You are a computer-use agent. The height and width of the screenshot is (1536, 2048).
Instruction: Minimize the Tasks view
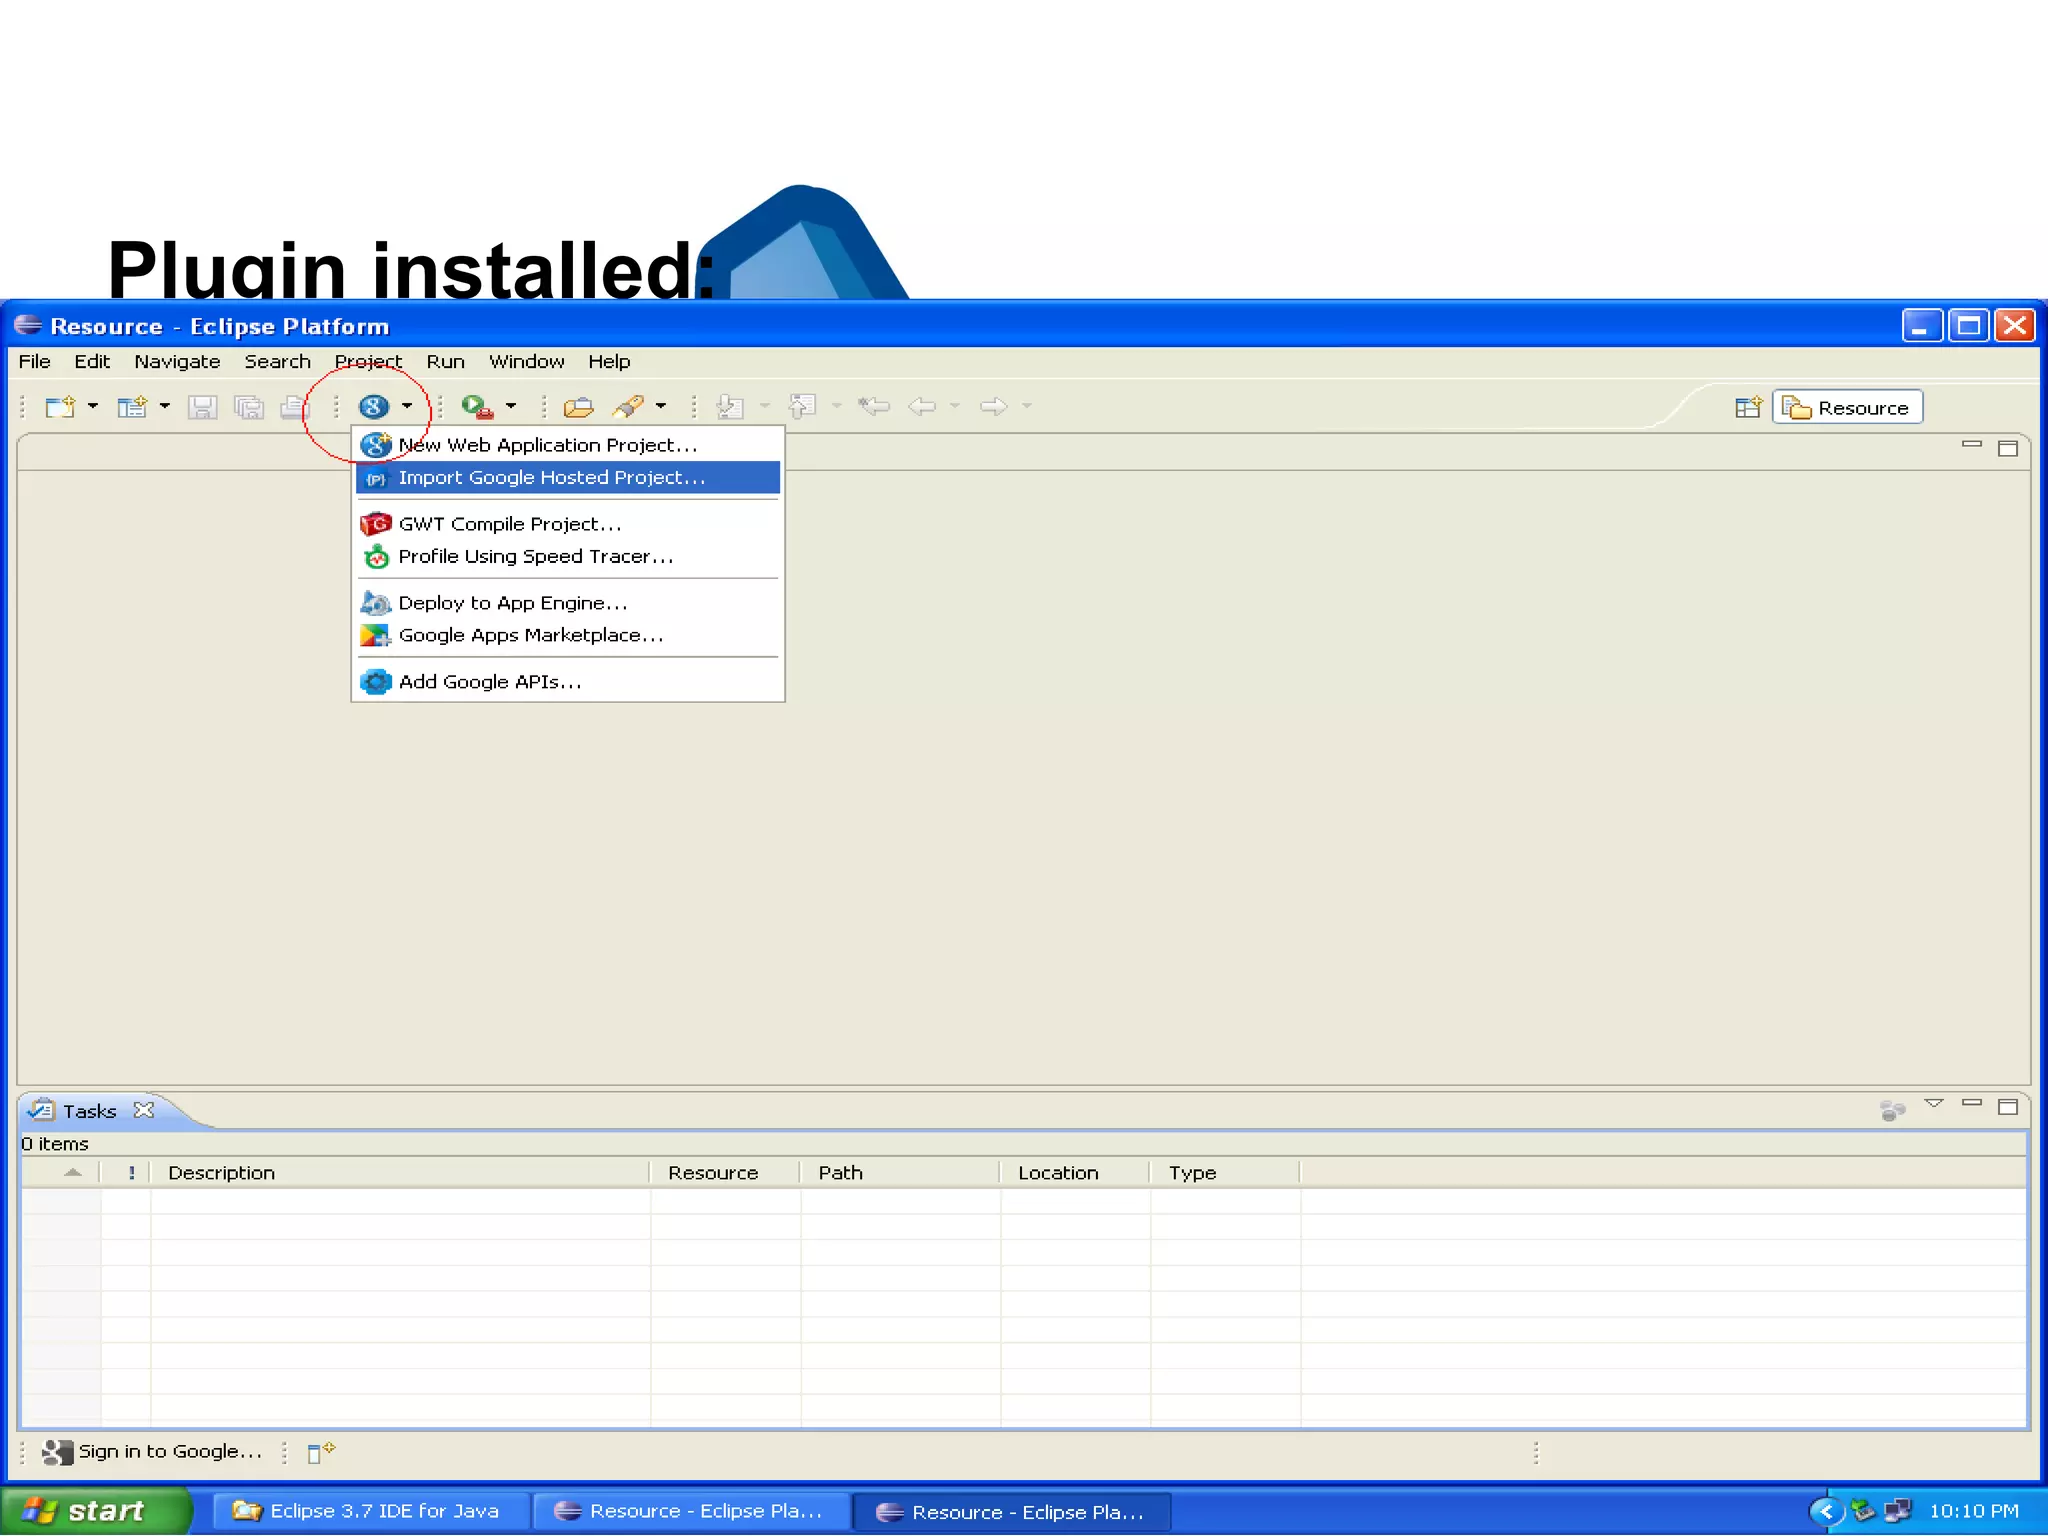[x=1971, y=1103]
